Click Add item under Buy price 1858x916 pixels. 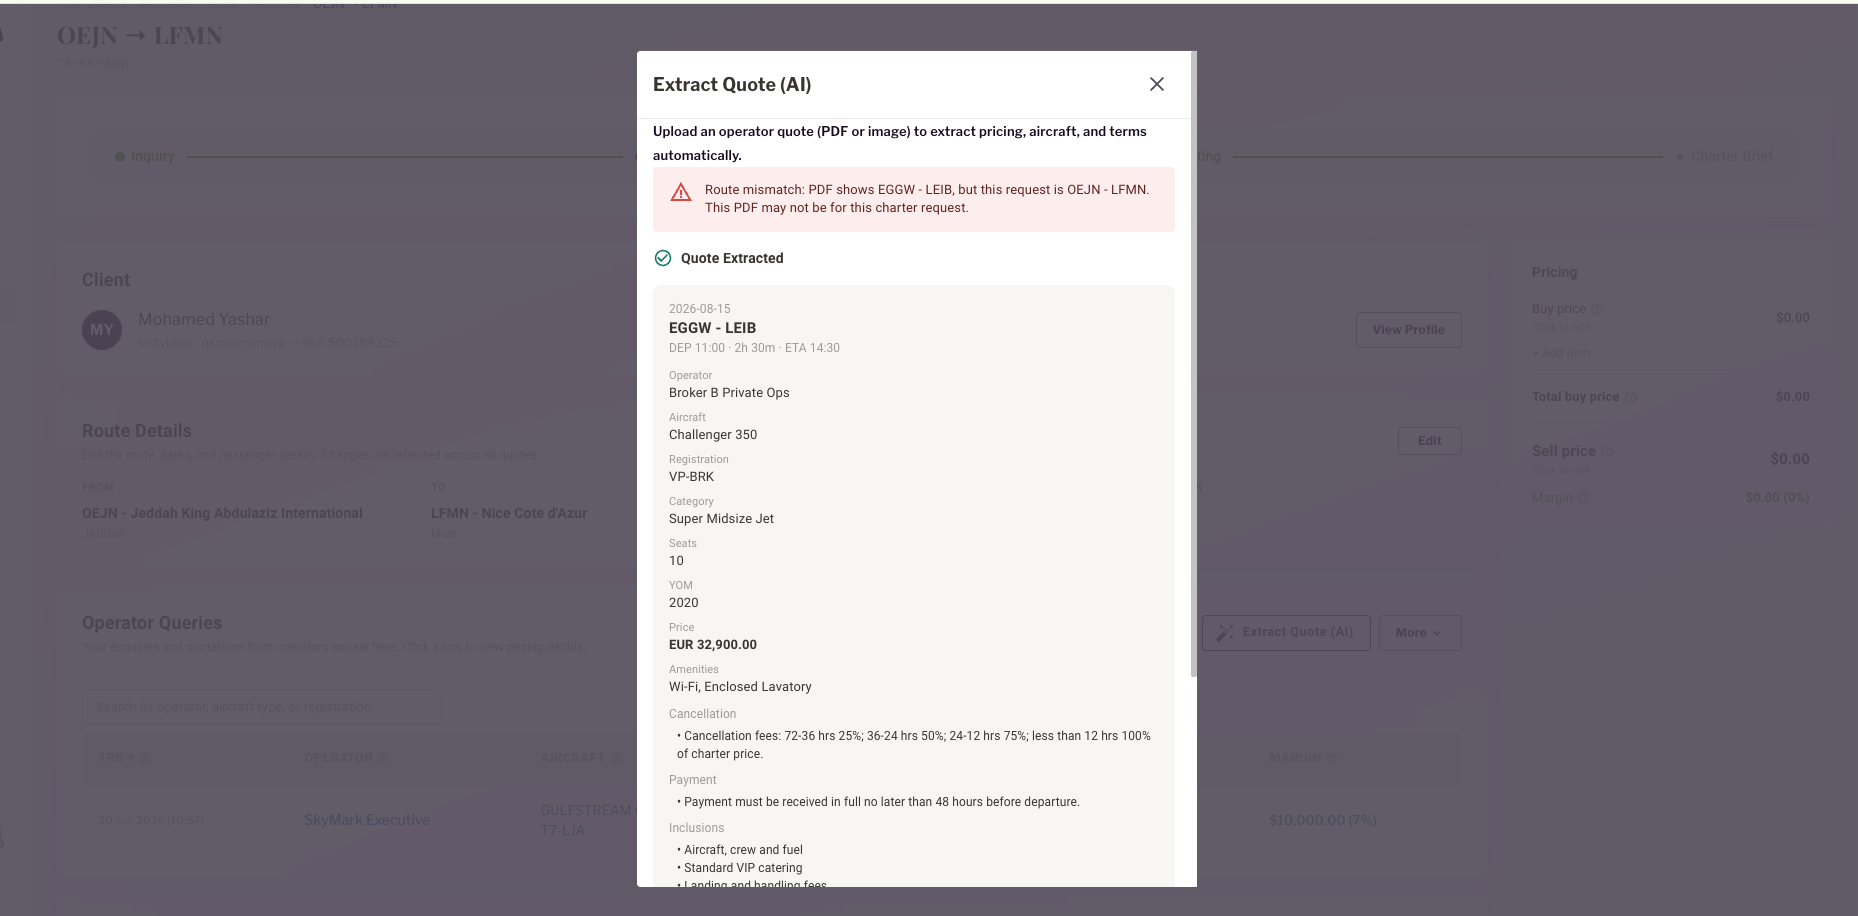tap(1561, 353)
